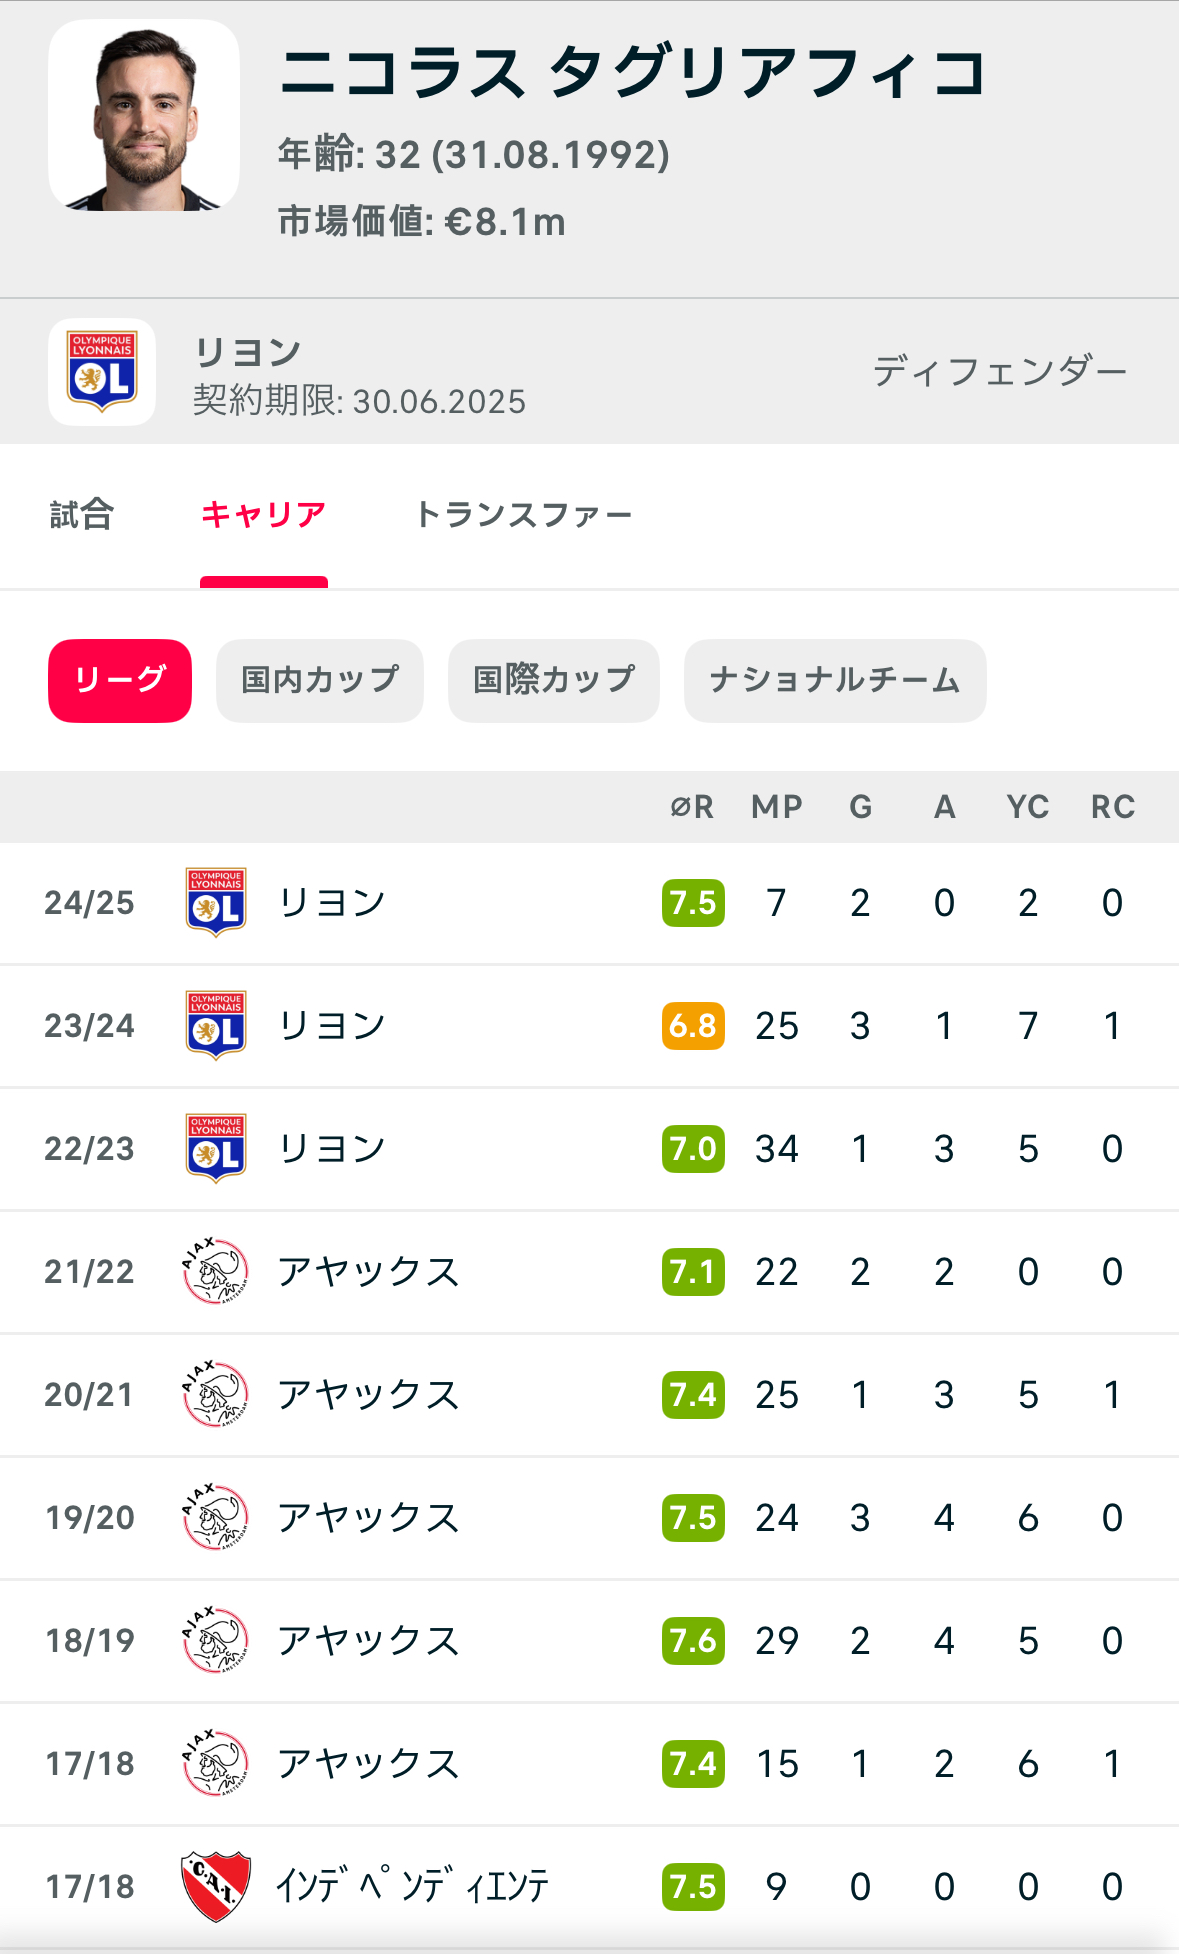Click Ajax crest in the 19/20 row
The height and width of the screenshot is (1954, 1179).
pos(216,1517)
